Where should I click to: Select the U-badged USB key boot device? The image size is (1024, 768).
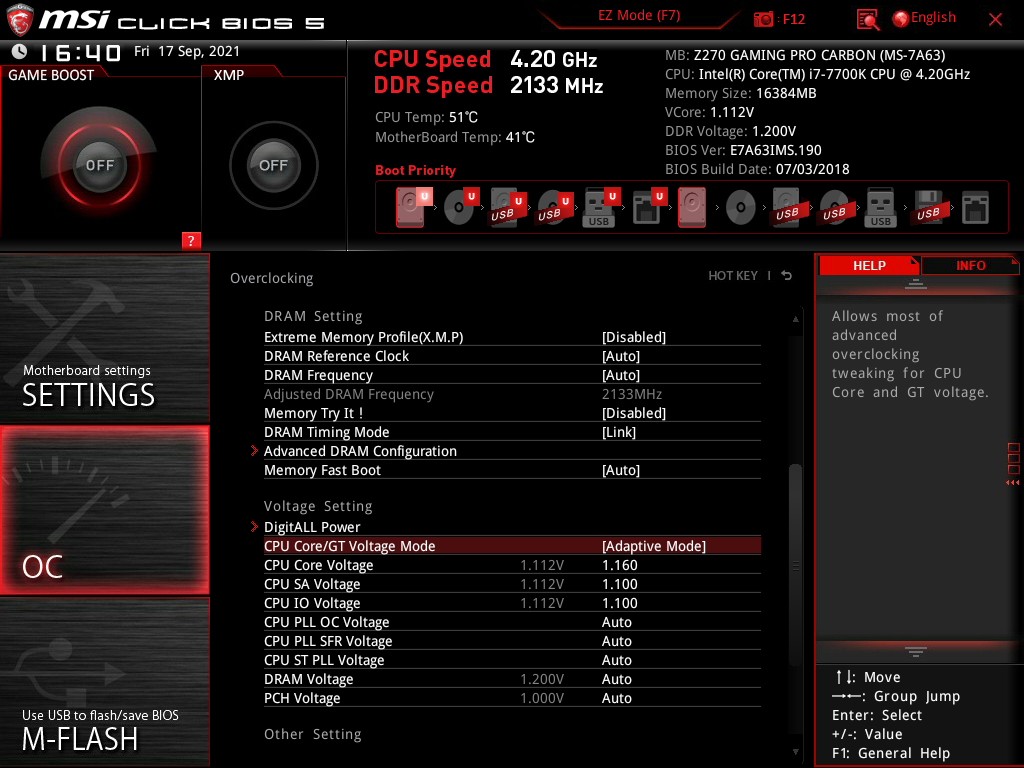pos(601,207)
